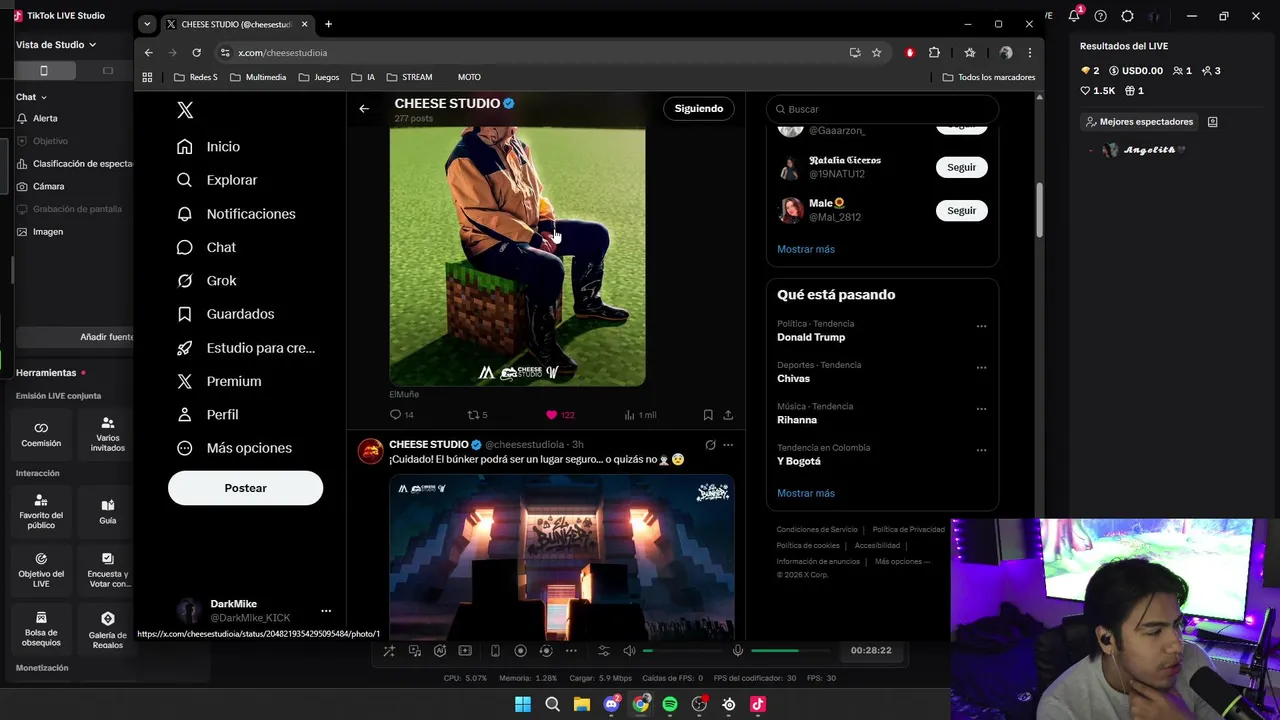
Task: Click the record circle button in stream toolbar
Action: pyautogui.click(x=520, y=651)
